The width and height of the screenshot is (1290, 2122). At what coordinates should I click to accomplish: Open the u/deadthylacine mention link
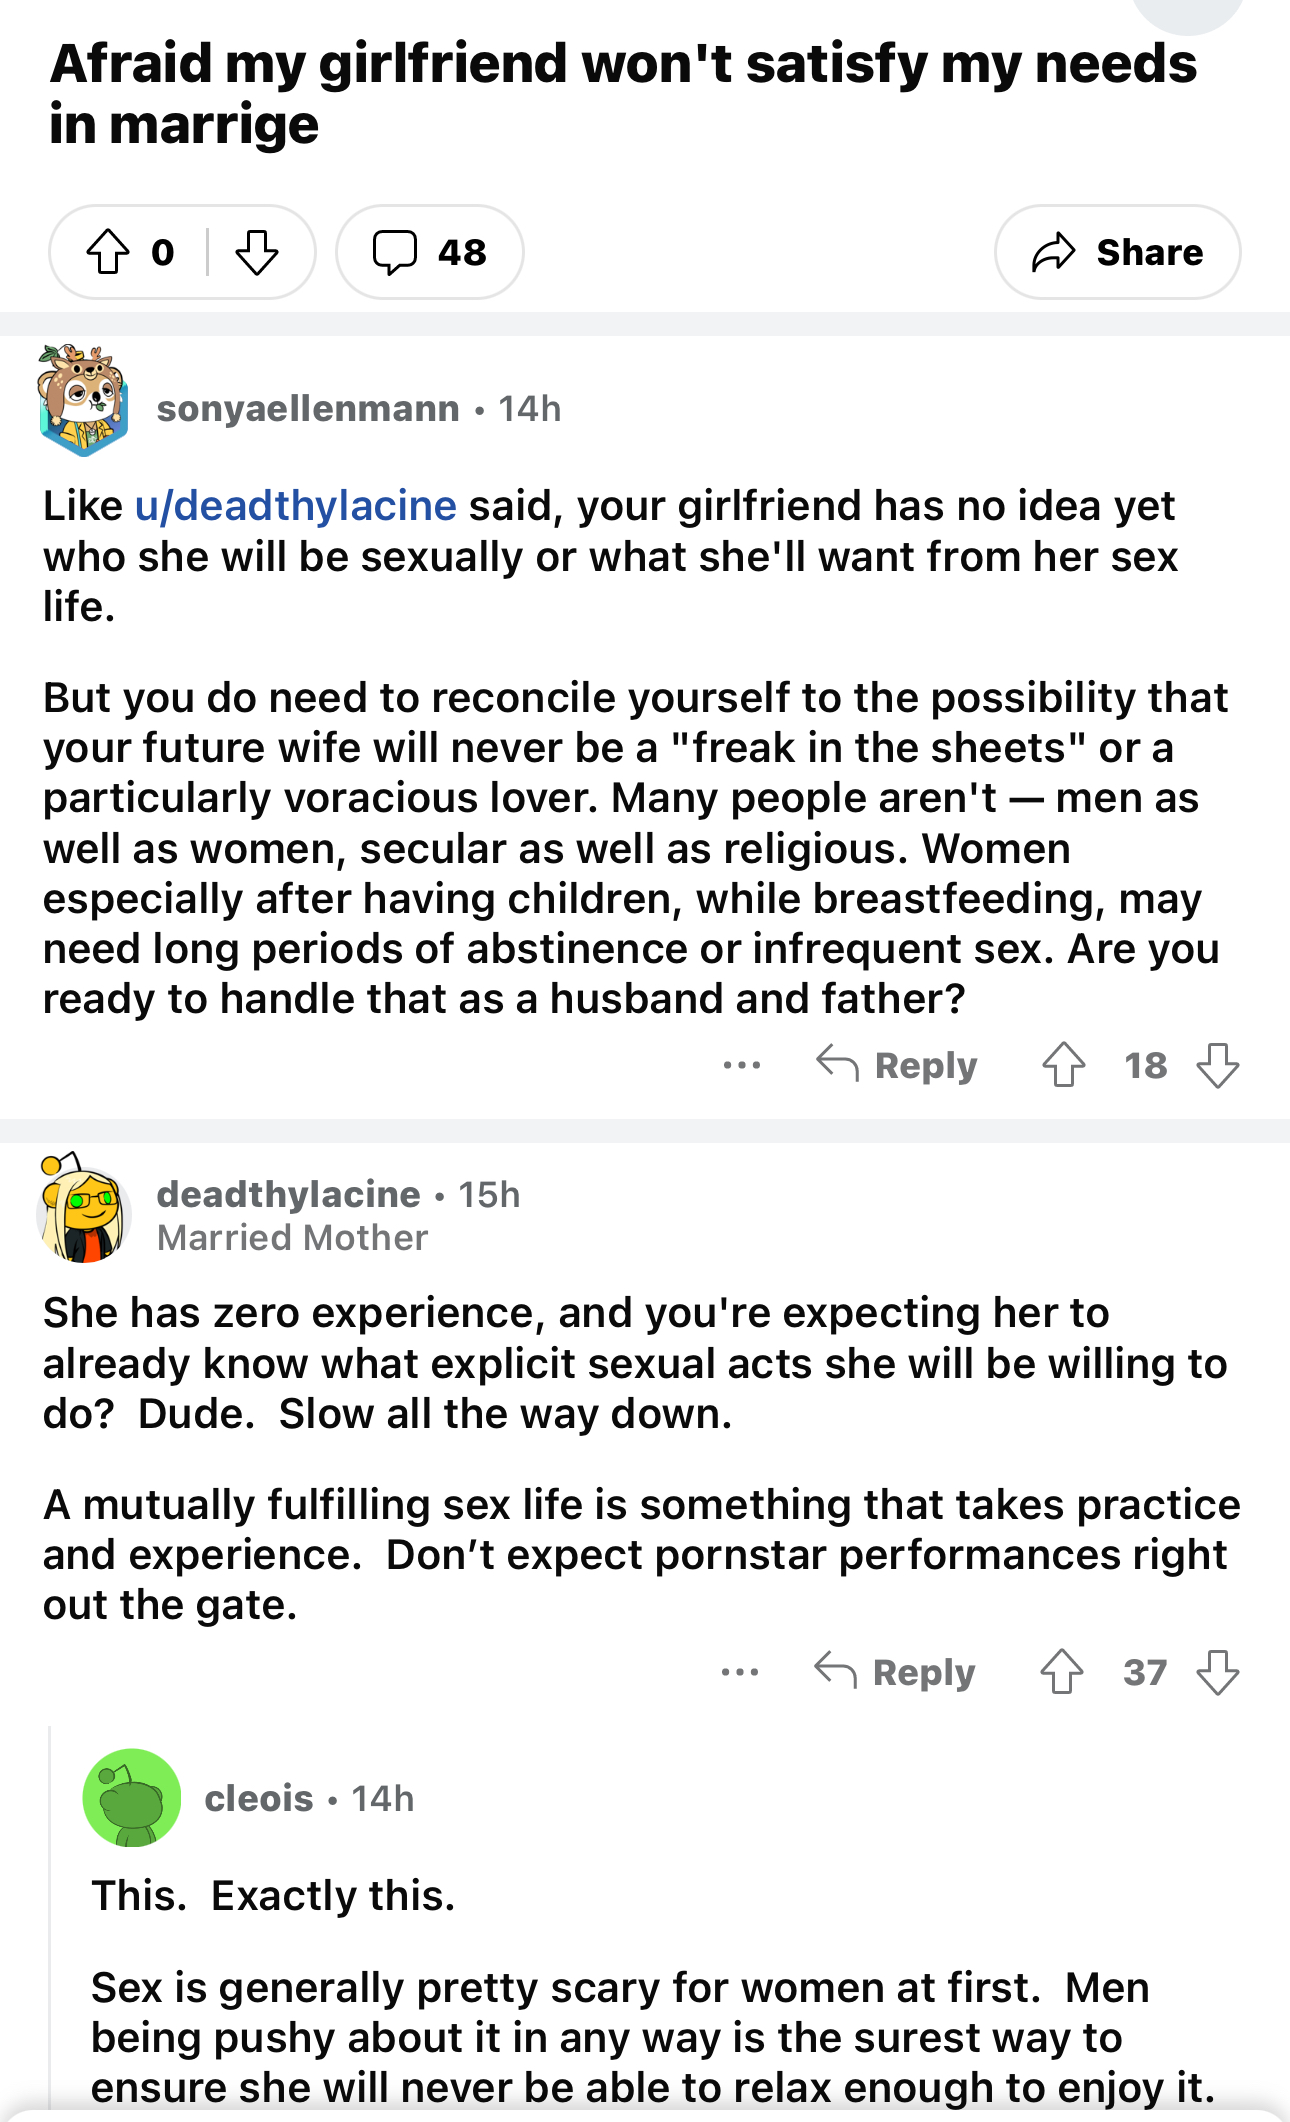[x=296, y=505]
